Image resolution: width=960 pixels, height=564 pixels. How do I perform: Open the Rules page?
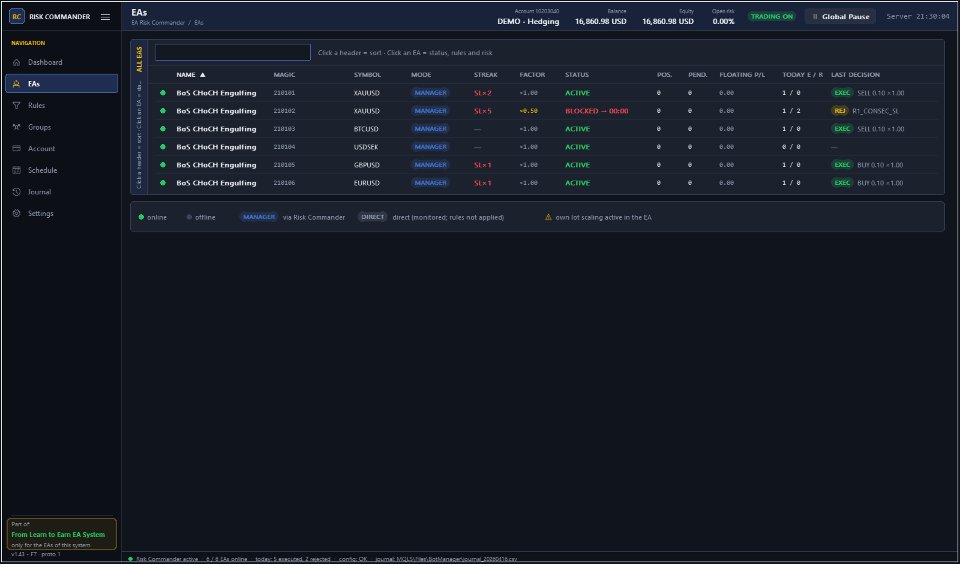point(61,105)
